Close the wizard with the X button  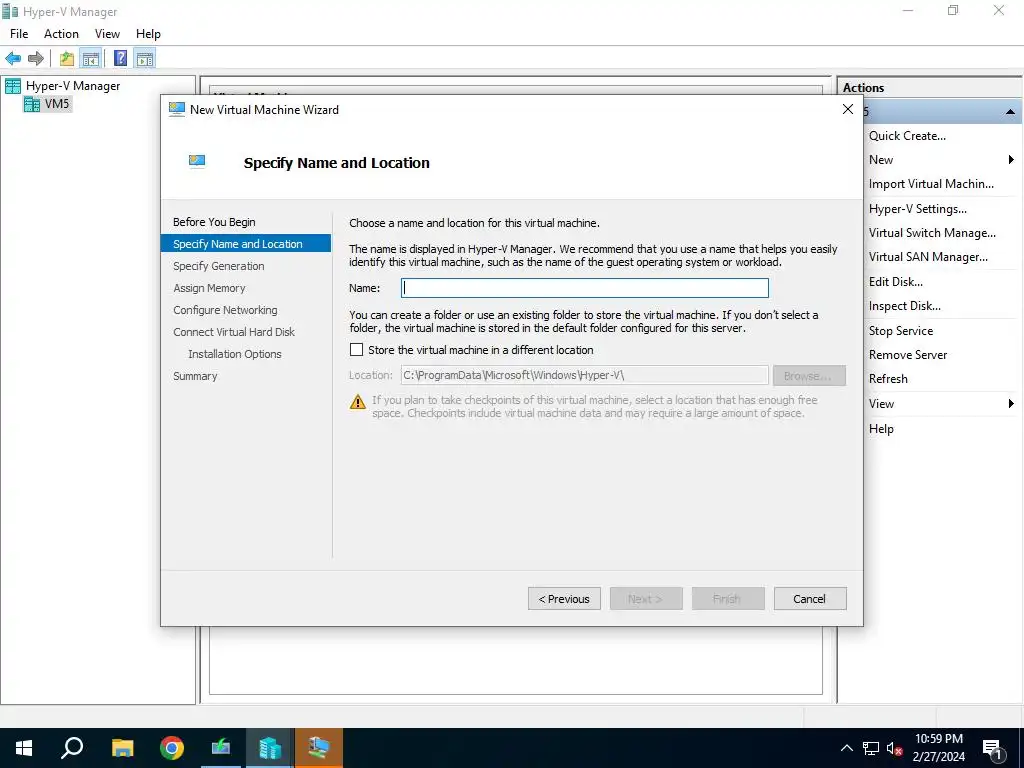point(848,110)
